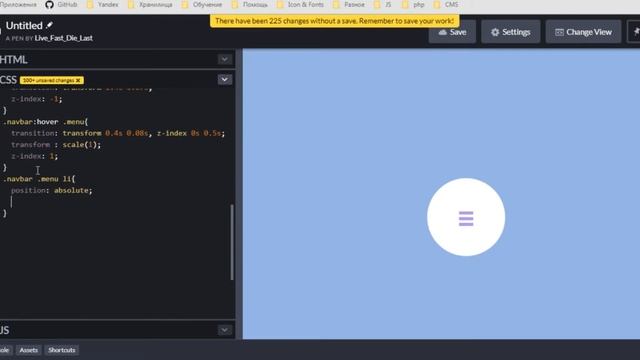Click the hamburger menu icon in preview
Image resolution: width=640 pixels, height=360 pixels.
(466, 218)
